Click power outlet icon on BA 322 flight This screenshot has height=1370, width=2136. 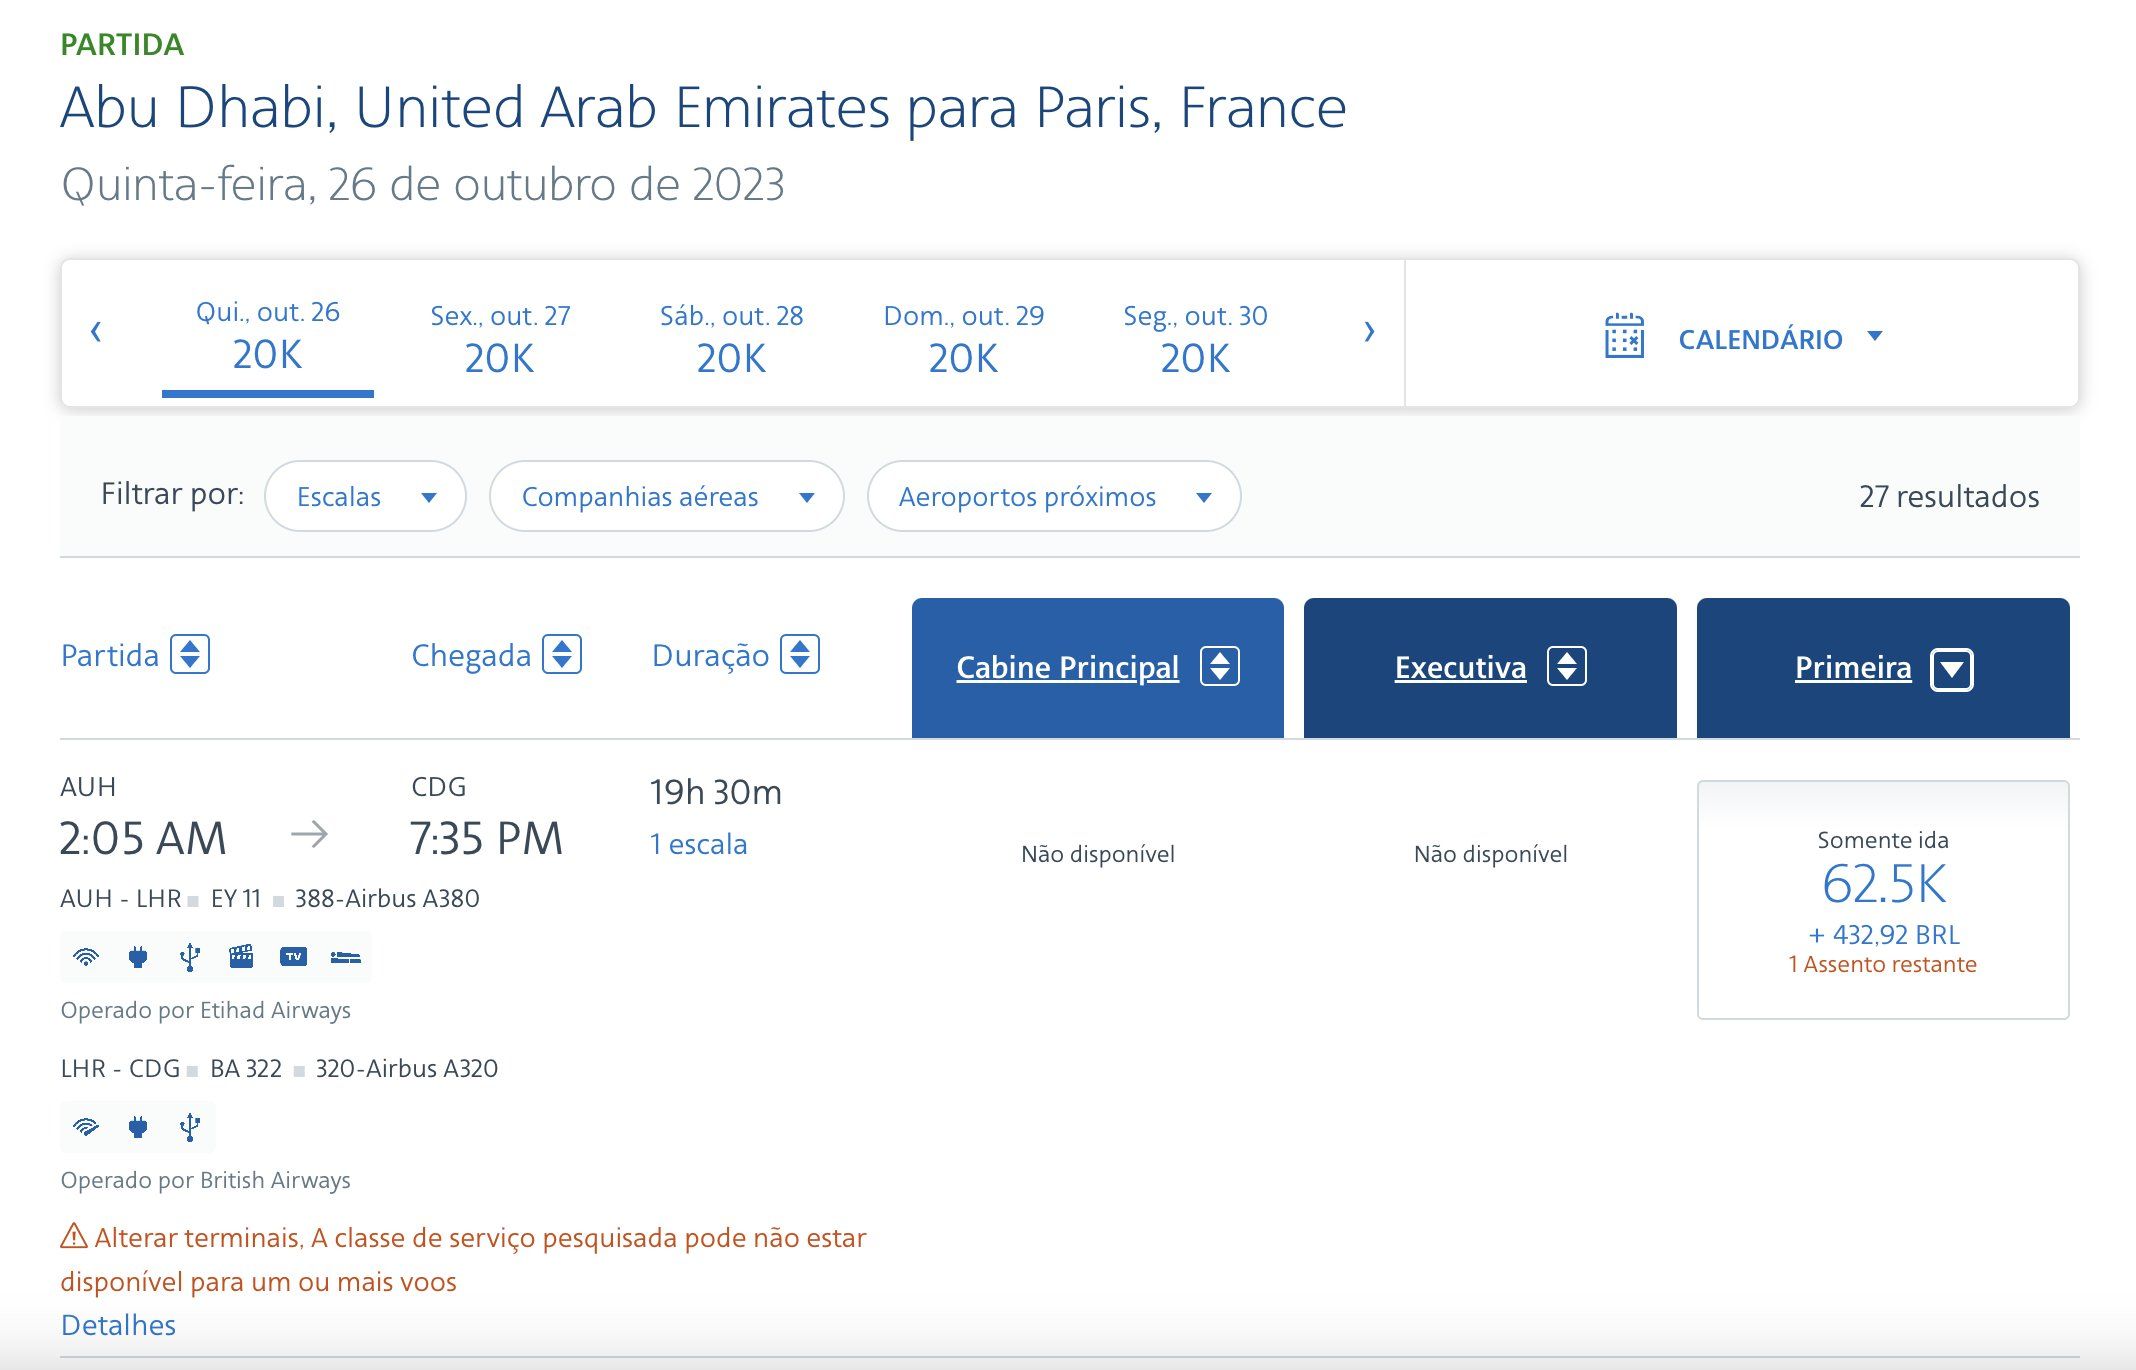tap(138, 1127)
